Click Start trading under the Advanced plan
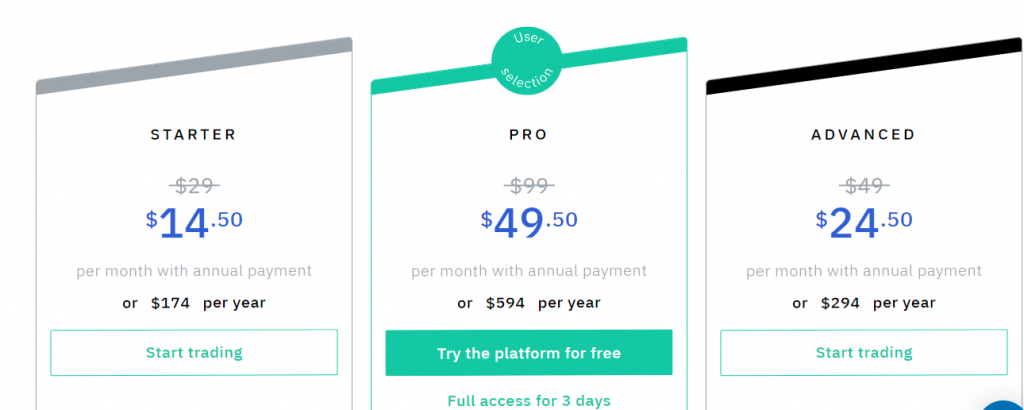This screenshot has width=1024, height=410. pos(864,353)
